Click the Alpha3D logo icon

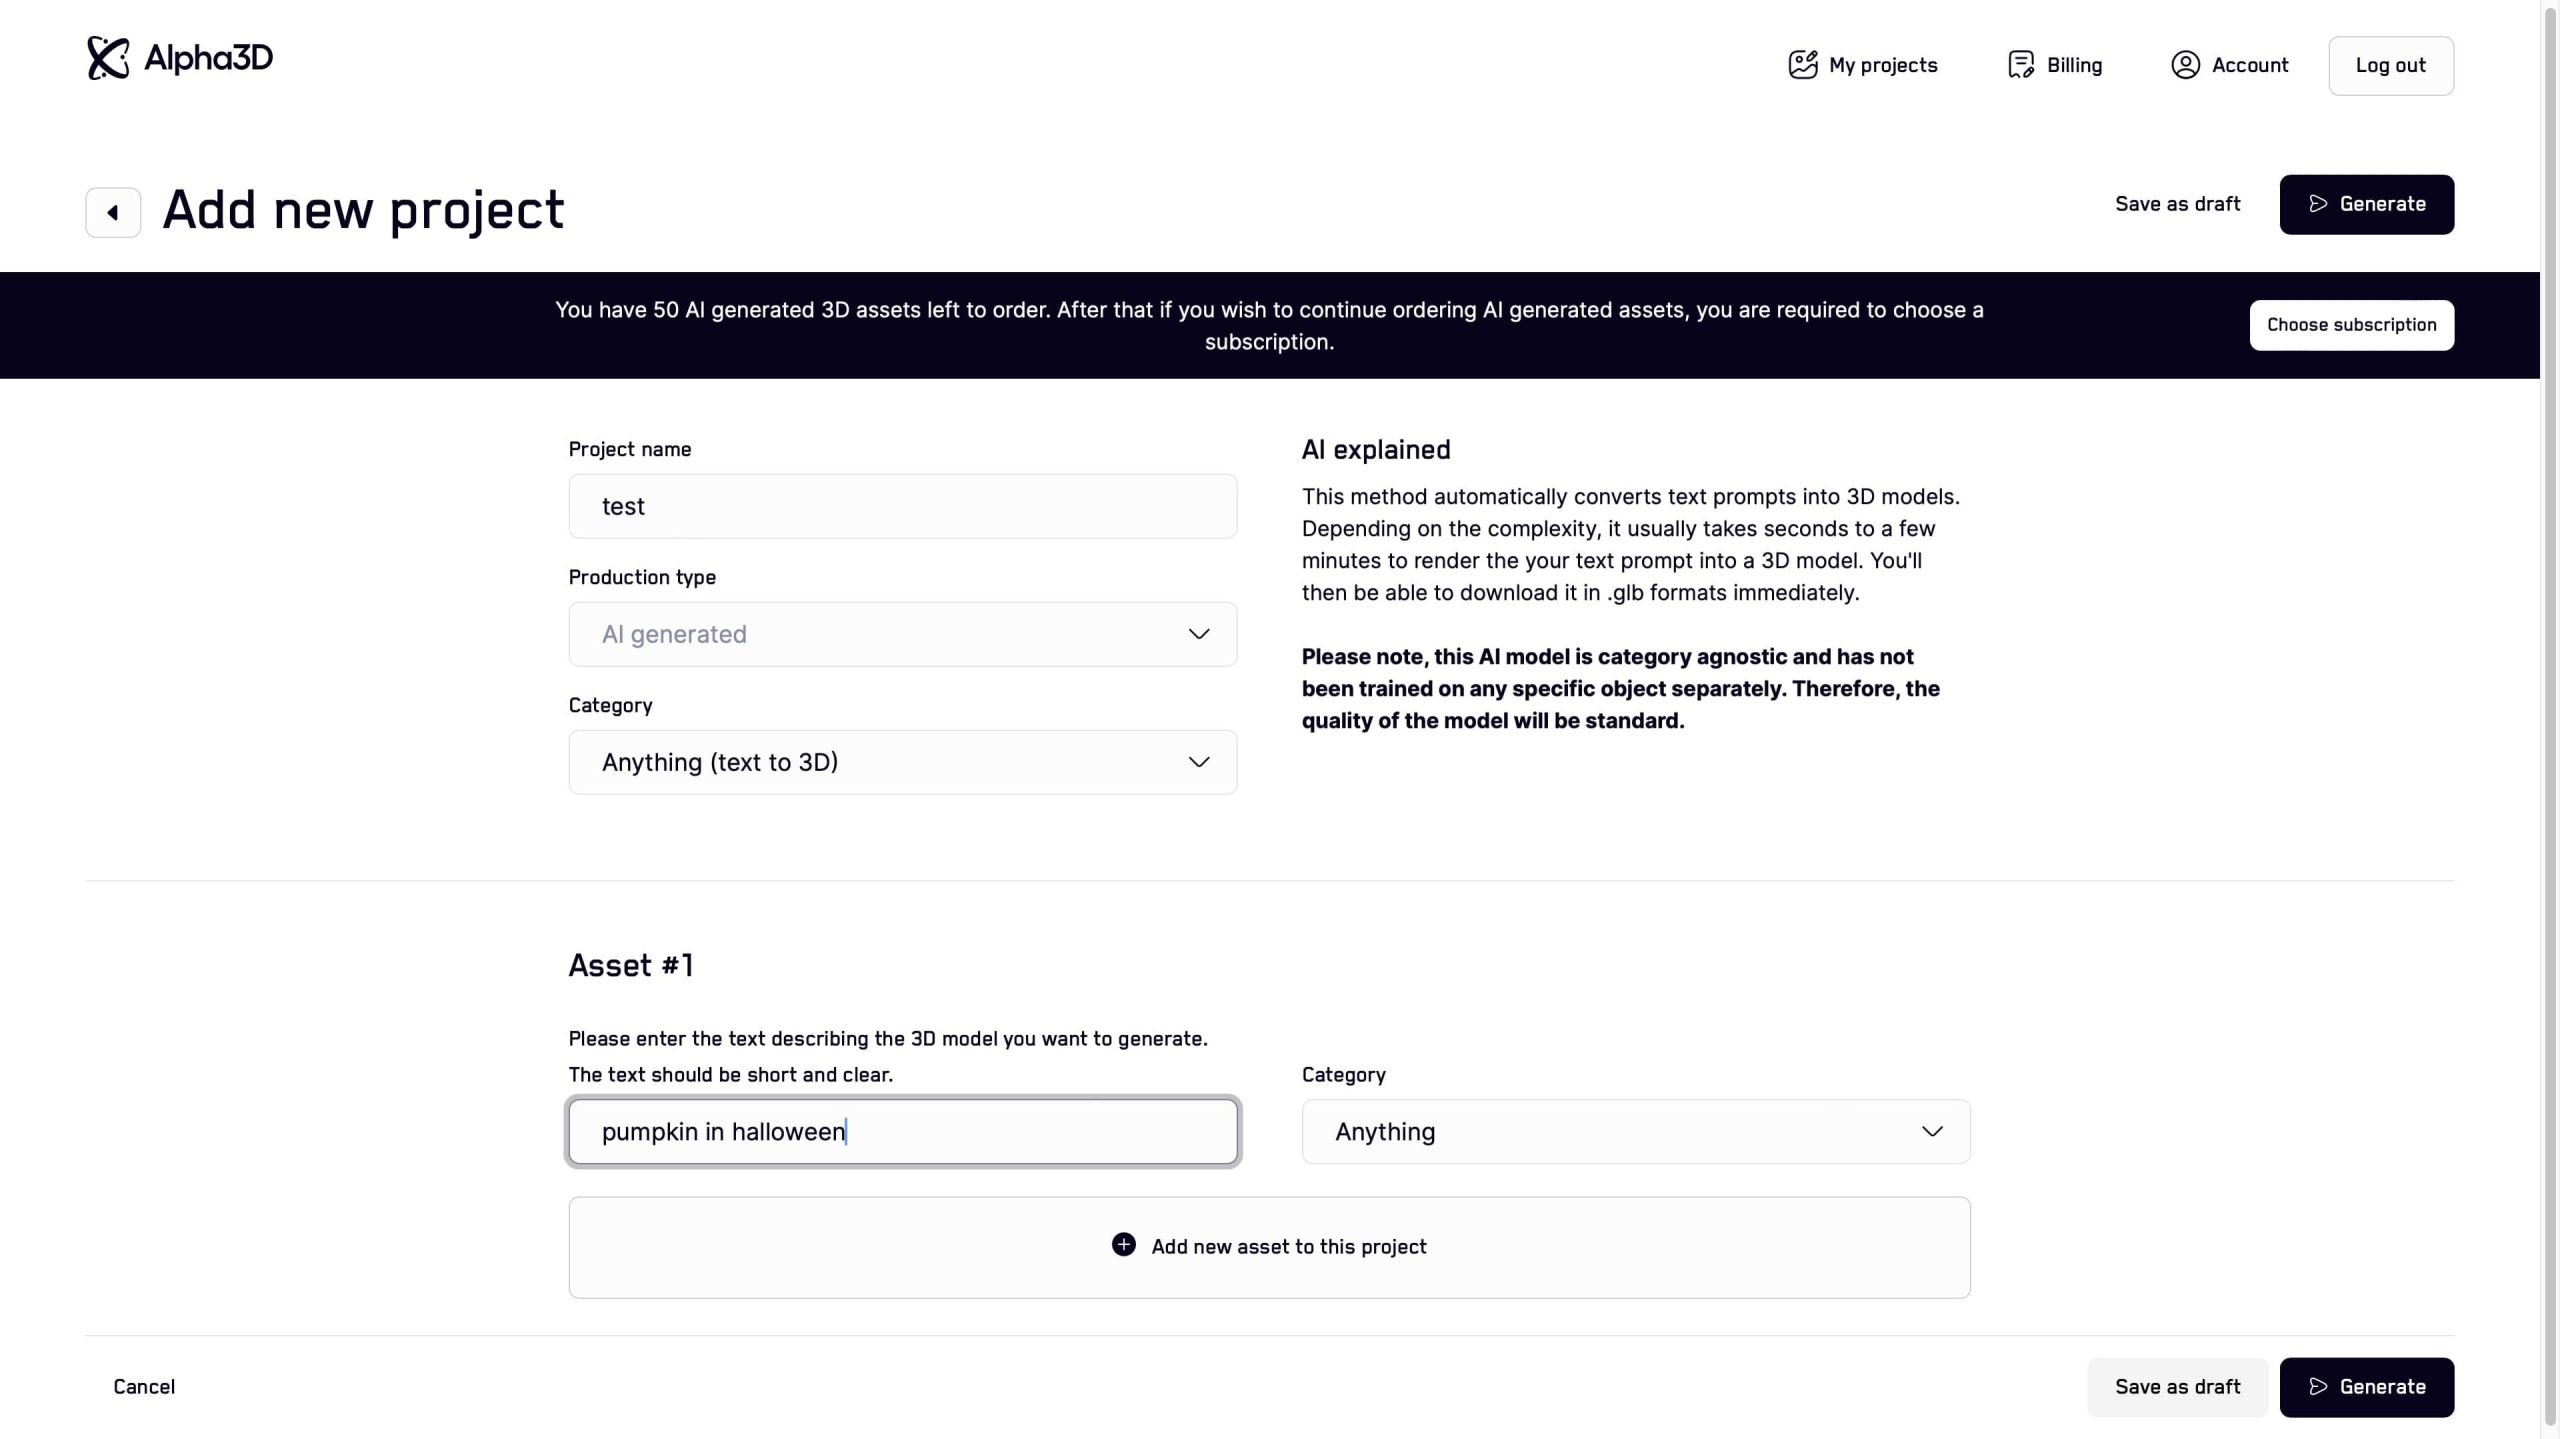108,58
